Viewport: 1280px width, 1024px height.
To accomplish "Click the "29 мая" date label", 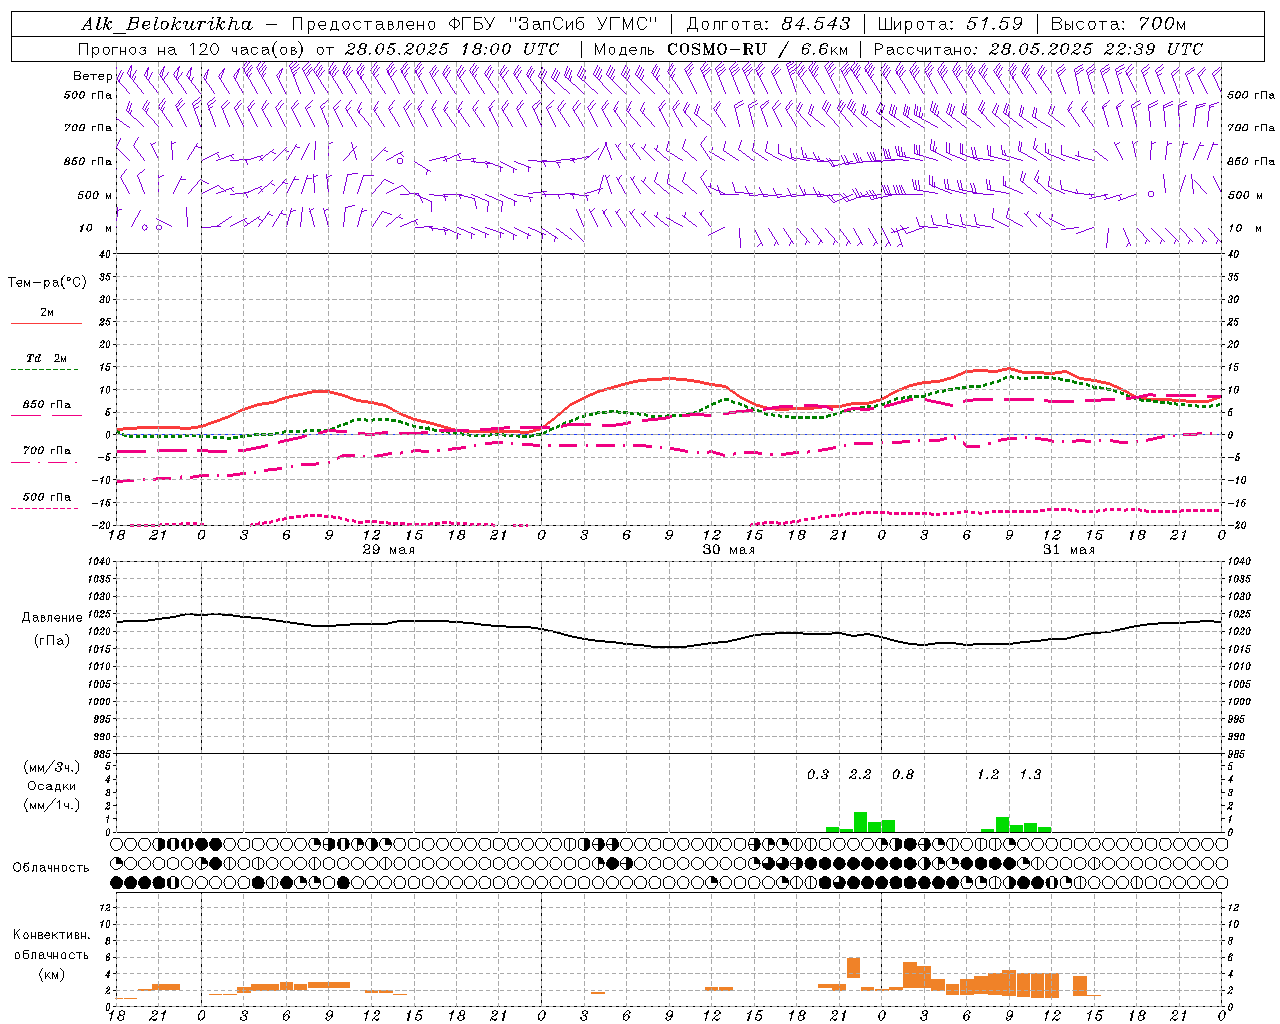I will click(388, 550).
